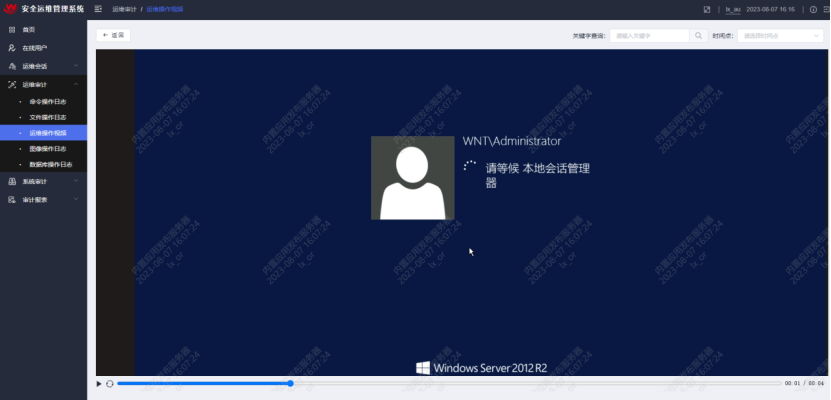Collapse the 运维审计 submenu chevron
831x400 pixels.
76,84
